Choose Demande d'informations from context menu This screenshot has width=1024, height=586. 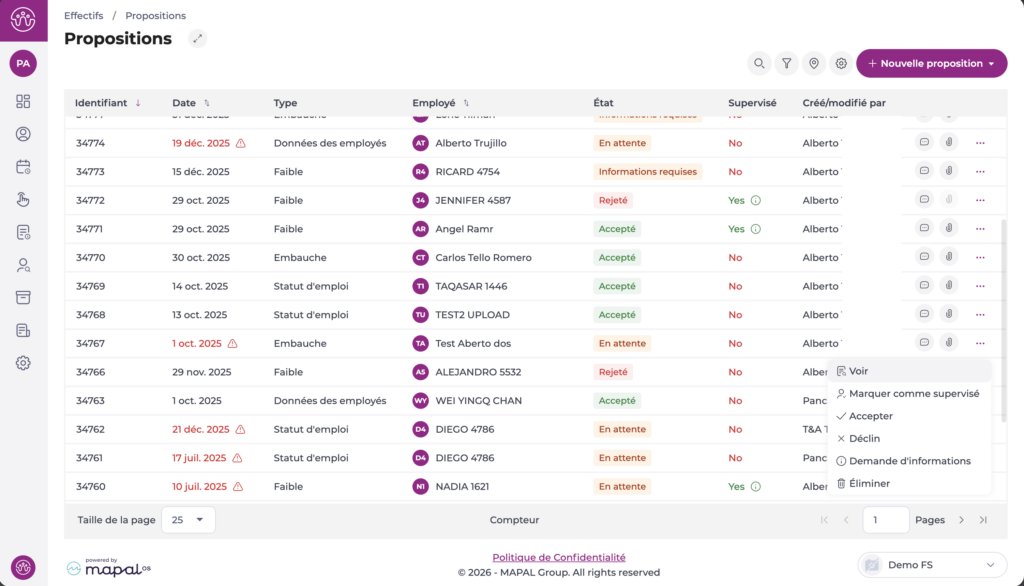909,461
